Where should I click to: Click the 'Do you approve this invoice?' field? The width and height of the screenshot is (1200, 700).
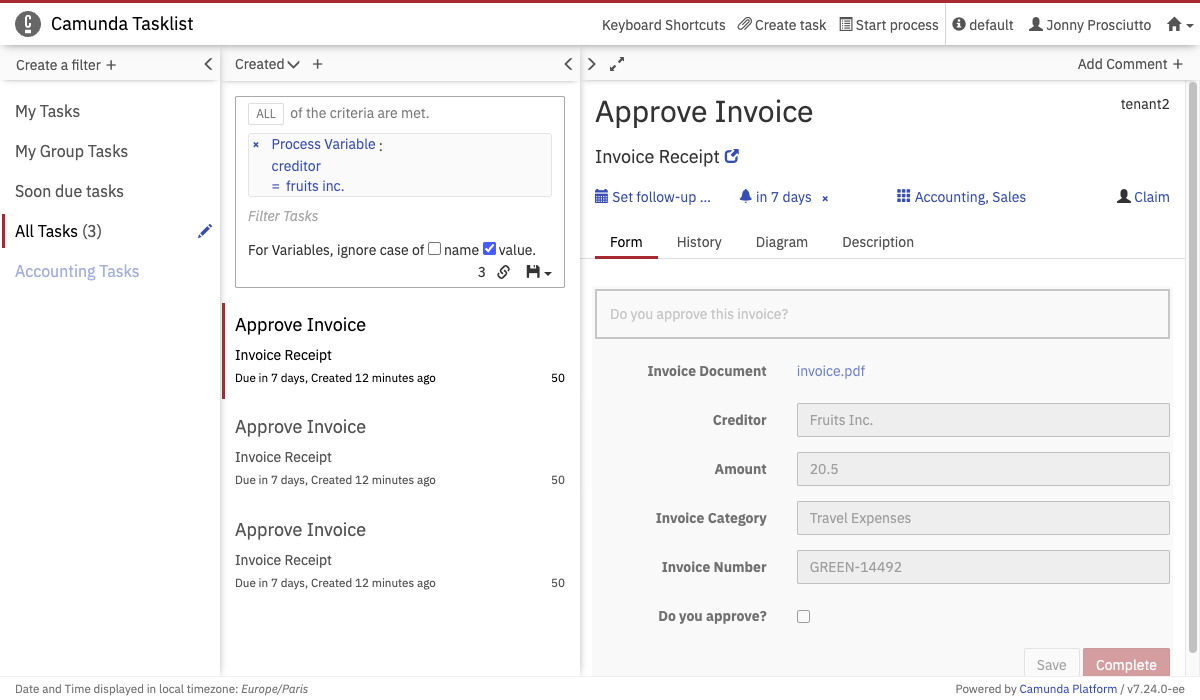[x=881, y=314]
